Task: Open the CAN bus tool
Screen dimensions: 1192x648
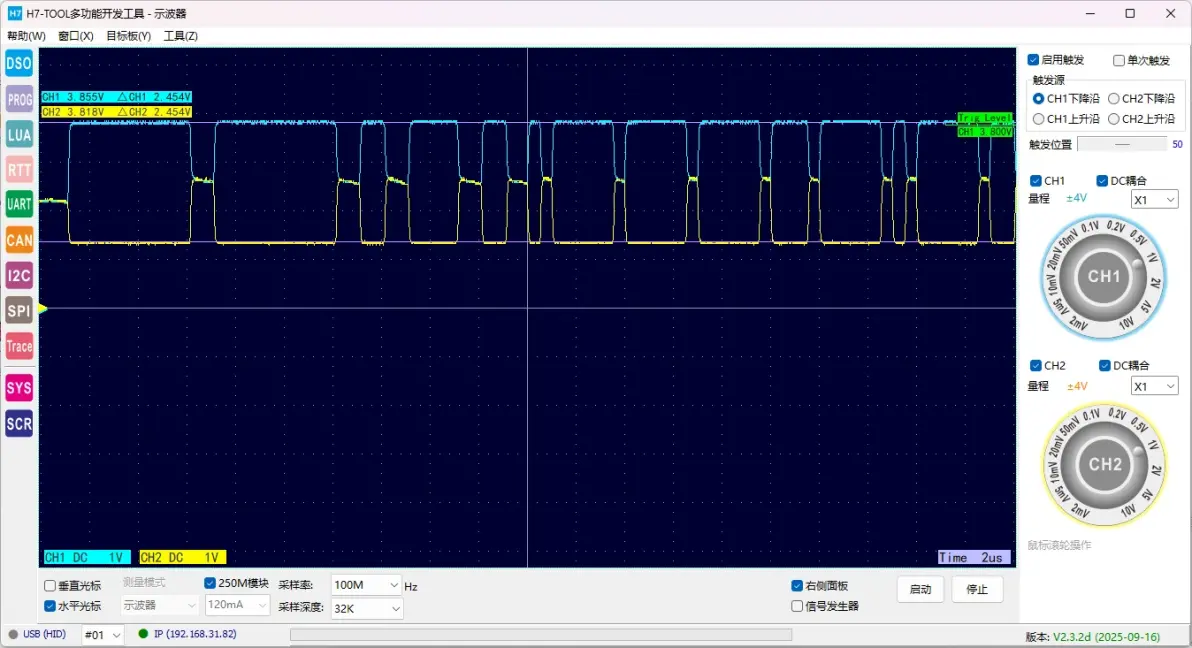Action: click(19, 240)
